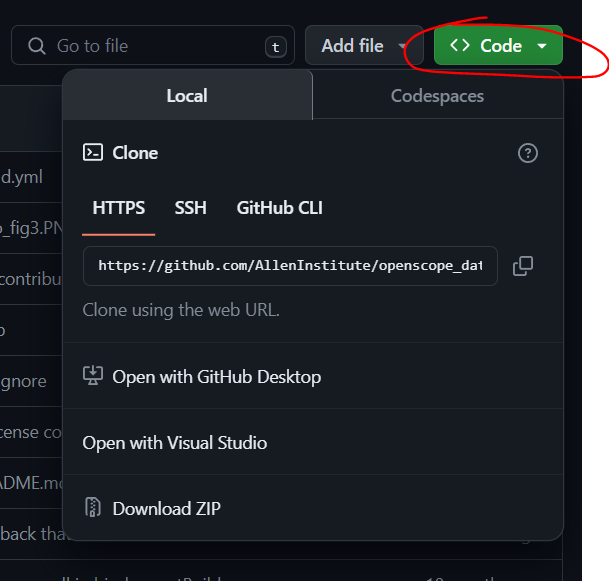Click the 't' keyboard shortcut badge
The height and width of the screenshot is (581, 609).
point(276,47)
